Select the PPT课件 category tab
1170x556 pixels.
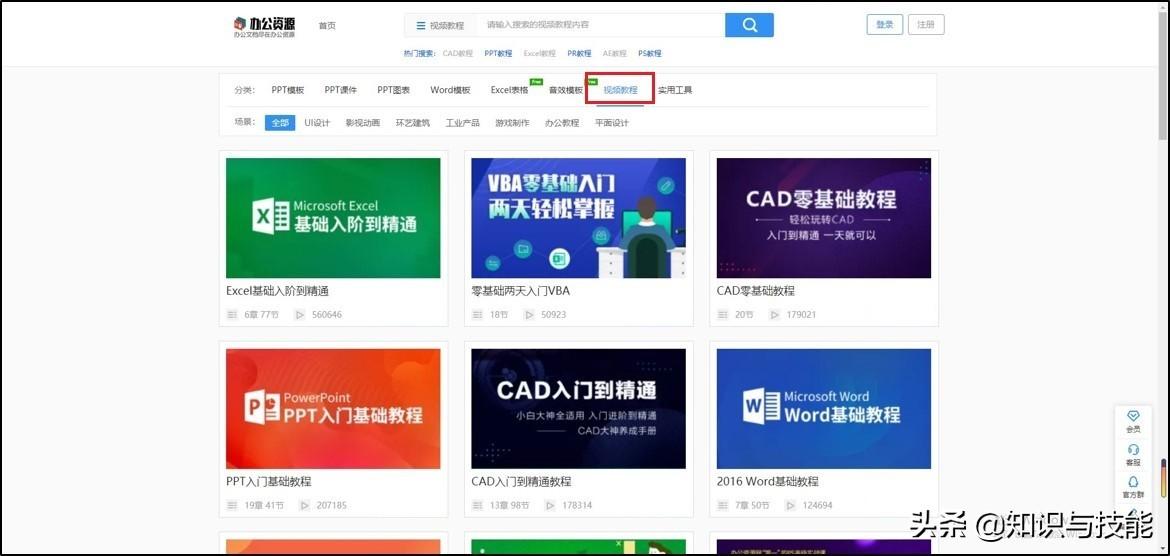point(340,90)
